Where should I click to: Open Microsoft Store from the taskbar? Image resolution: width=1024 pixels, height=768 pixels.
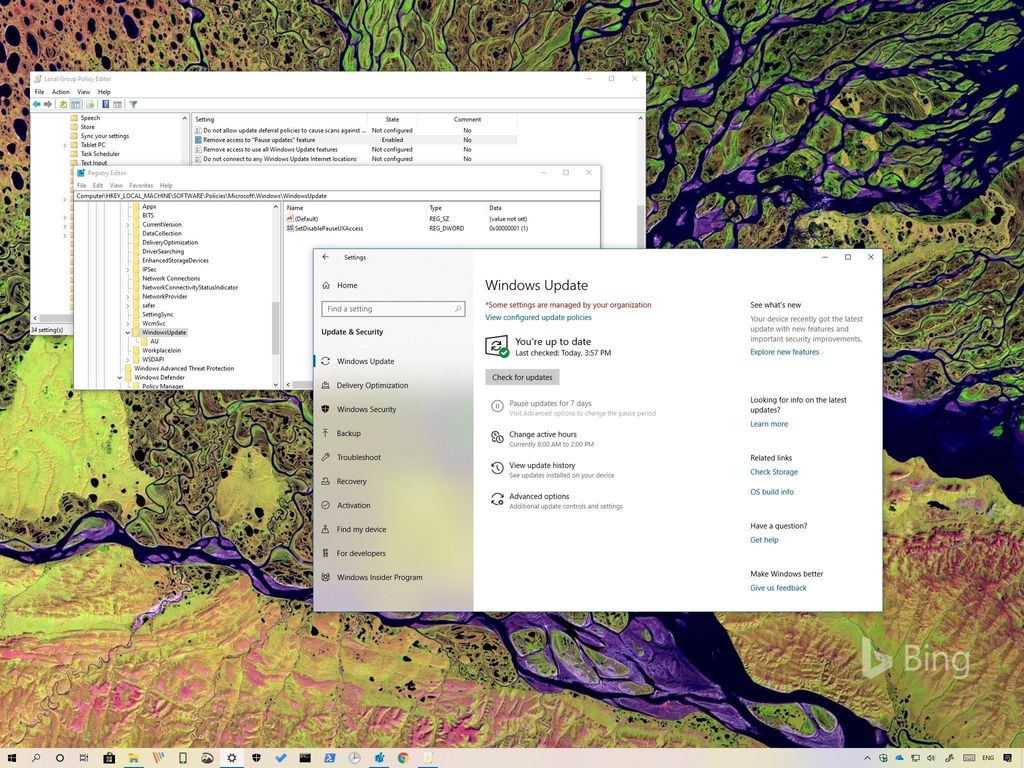(x=109, y=758)
